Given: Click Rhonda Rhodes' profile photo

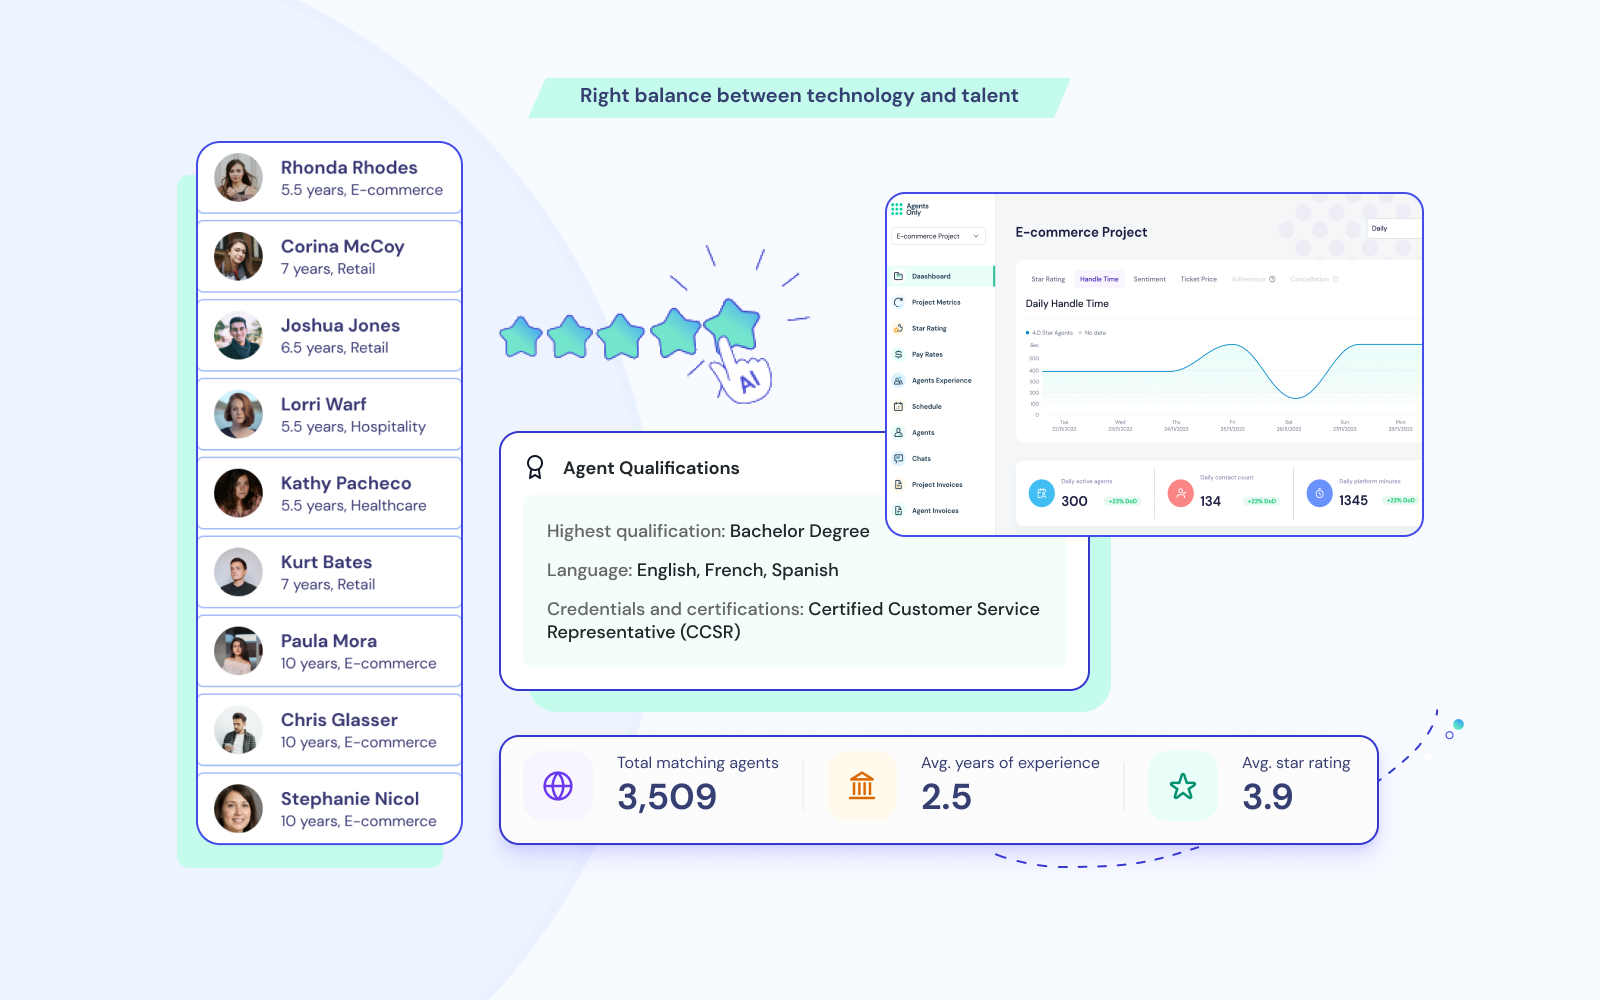Looking at the screenshot, I should (x=238, y=178).
